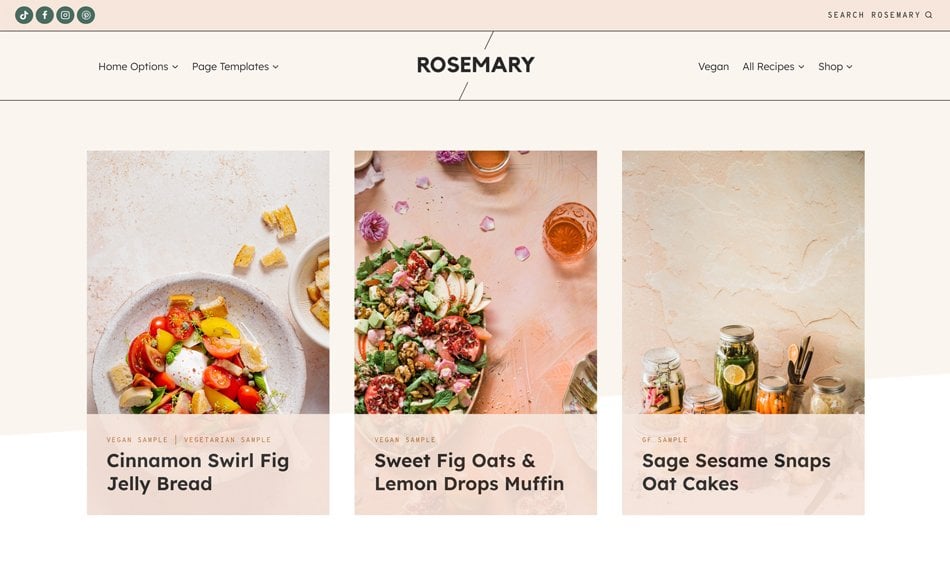
Task: Click the fig walnut salad platter photo
Action: (475, 282)
